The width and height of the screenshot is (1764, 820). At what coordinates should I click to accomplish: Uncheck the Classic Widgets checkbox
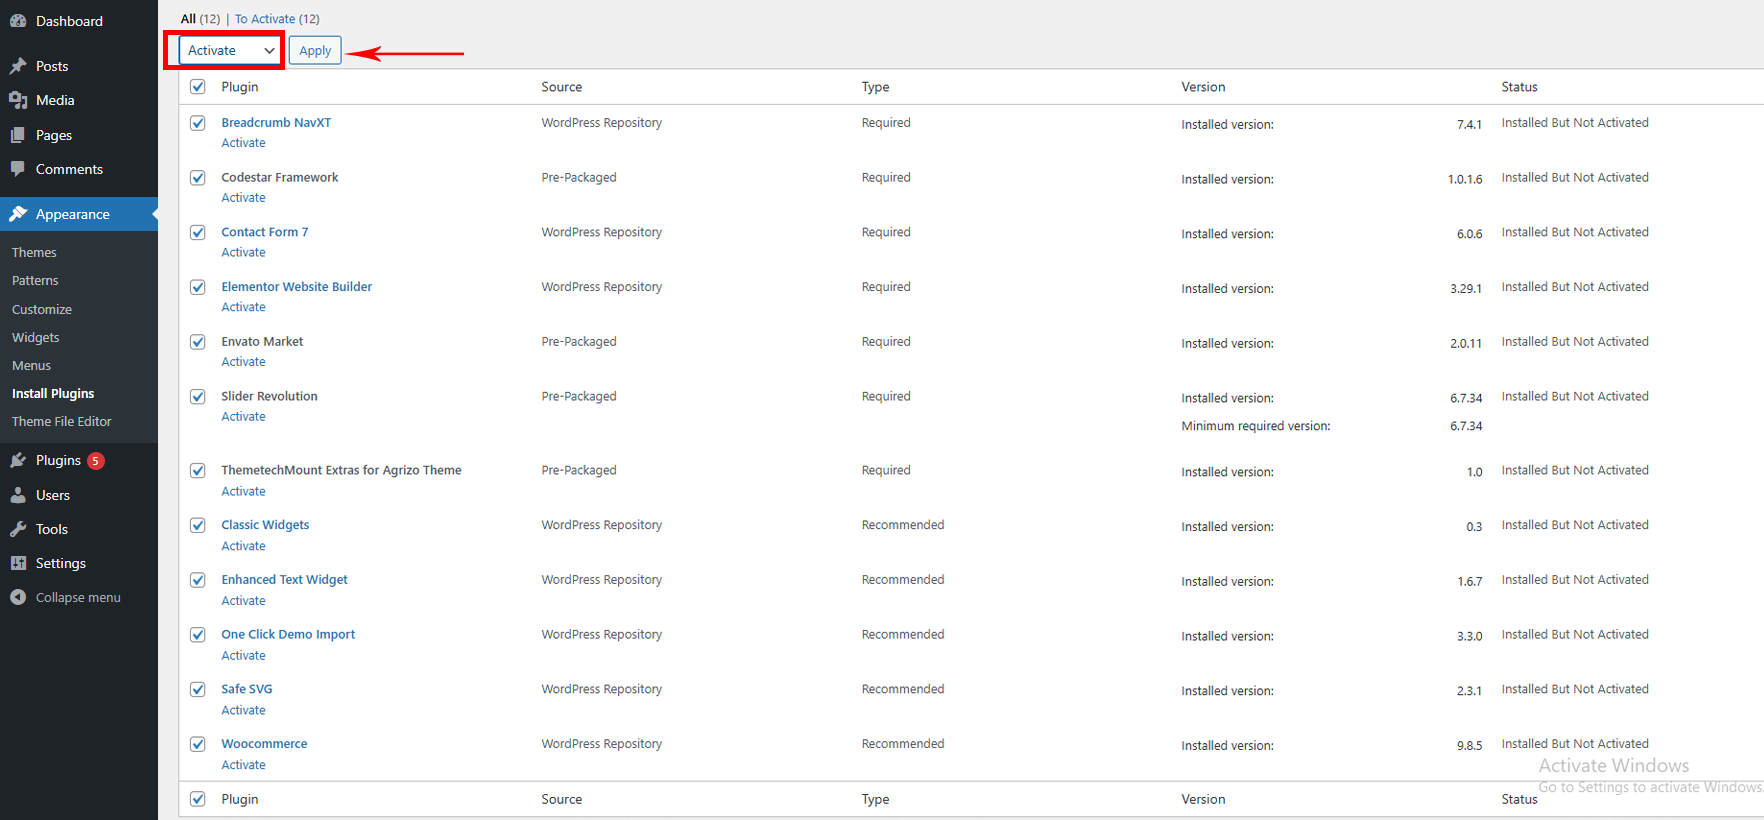pyautogui.click(x=198, y=525)
